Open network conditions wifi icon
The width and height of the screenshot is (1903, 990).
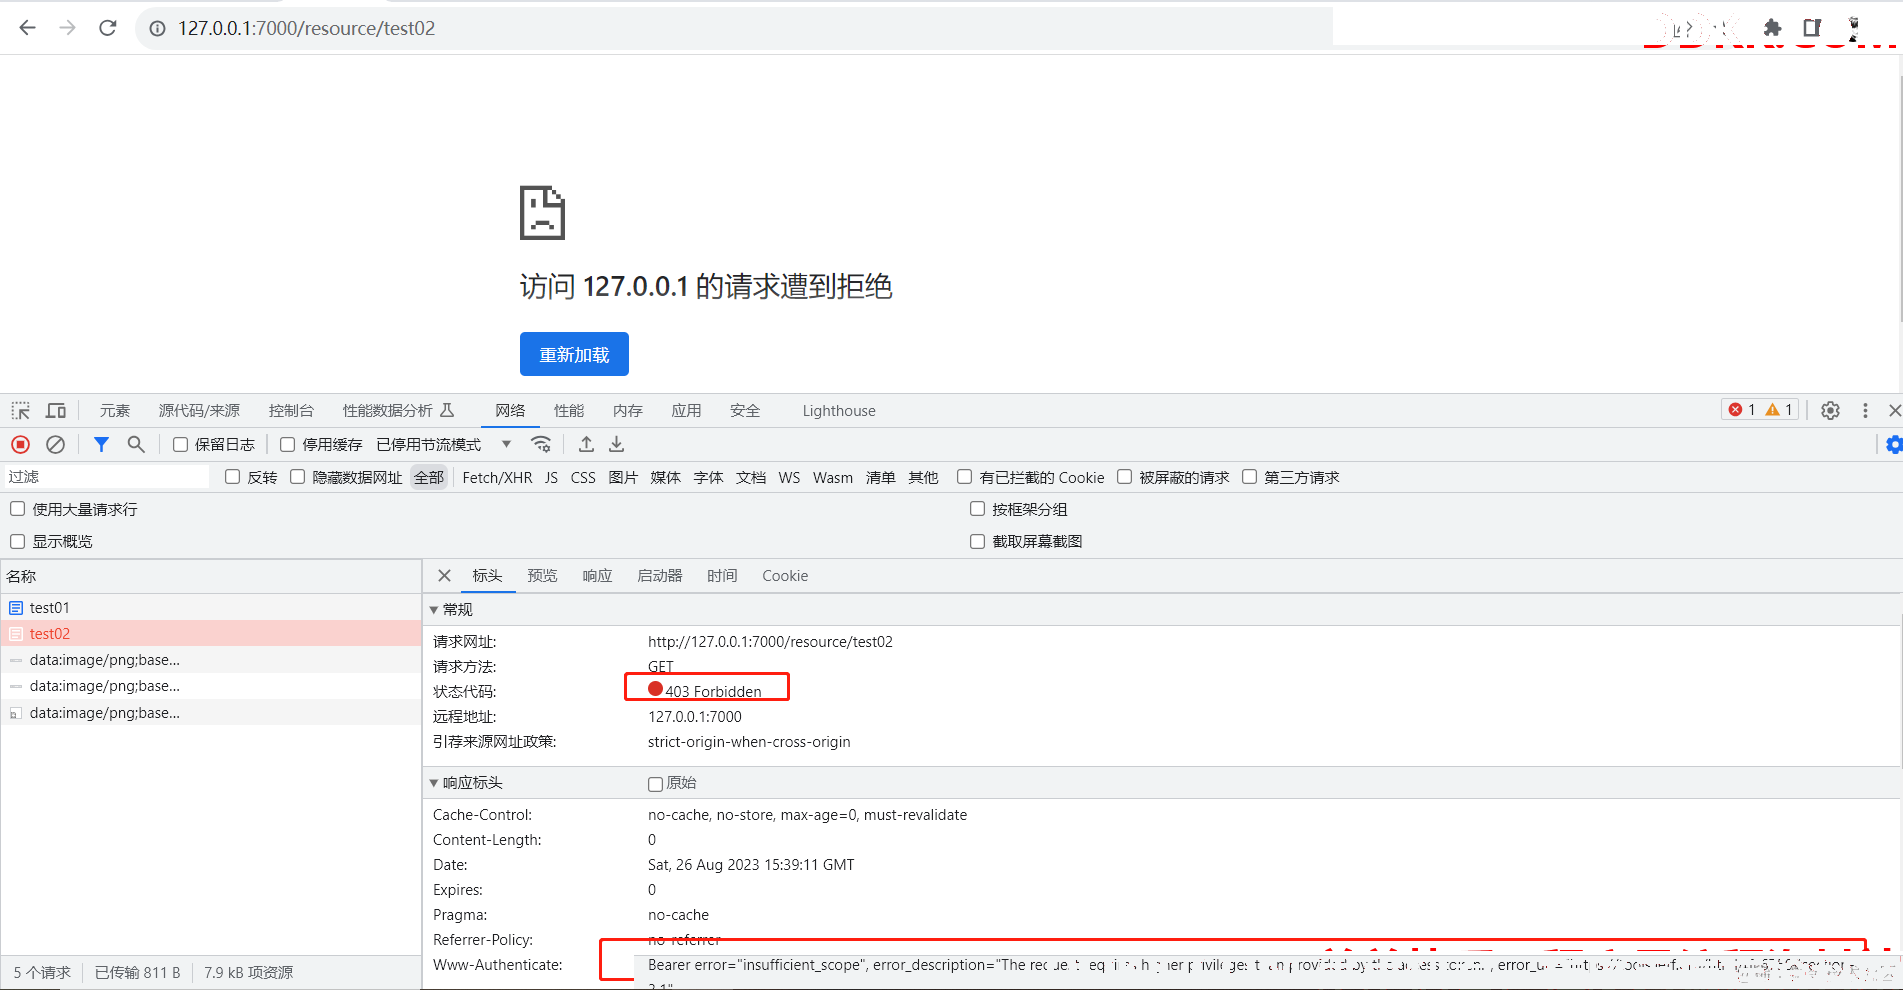pyautogui.click(x=541, y=444)
